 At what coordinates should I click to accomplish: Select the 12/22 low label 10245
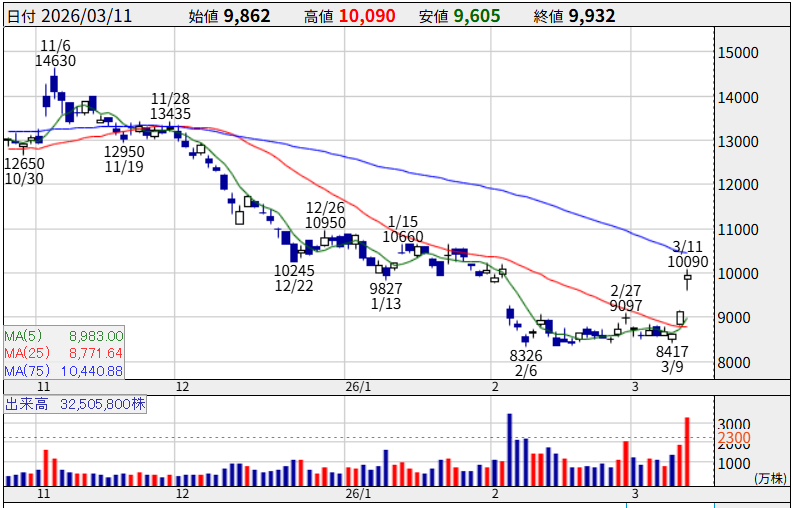point(295,270)
